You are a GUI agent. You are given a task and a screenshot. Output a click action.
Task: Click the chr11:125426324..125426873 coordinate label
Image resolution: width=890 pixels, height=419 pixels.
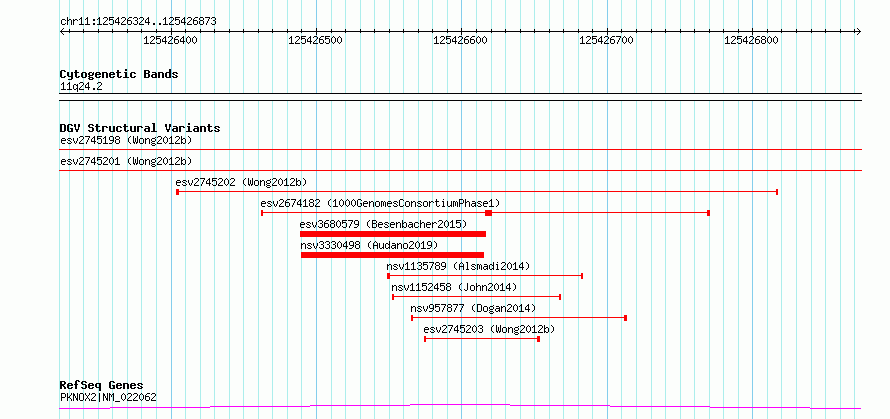tap(138, 22)
